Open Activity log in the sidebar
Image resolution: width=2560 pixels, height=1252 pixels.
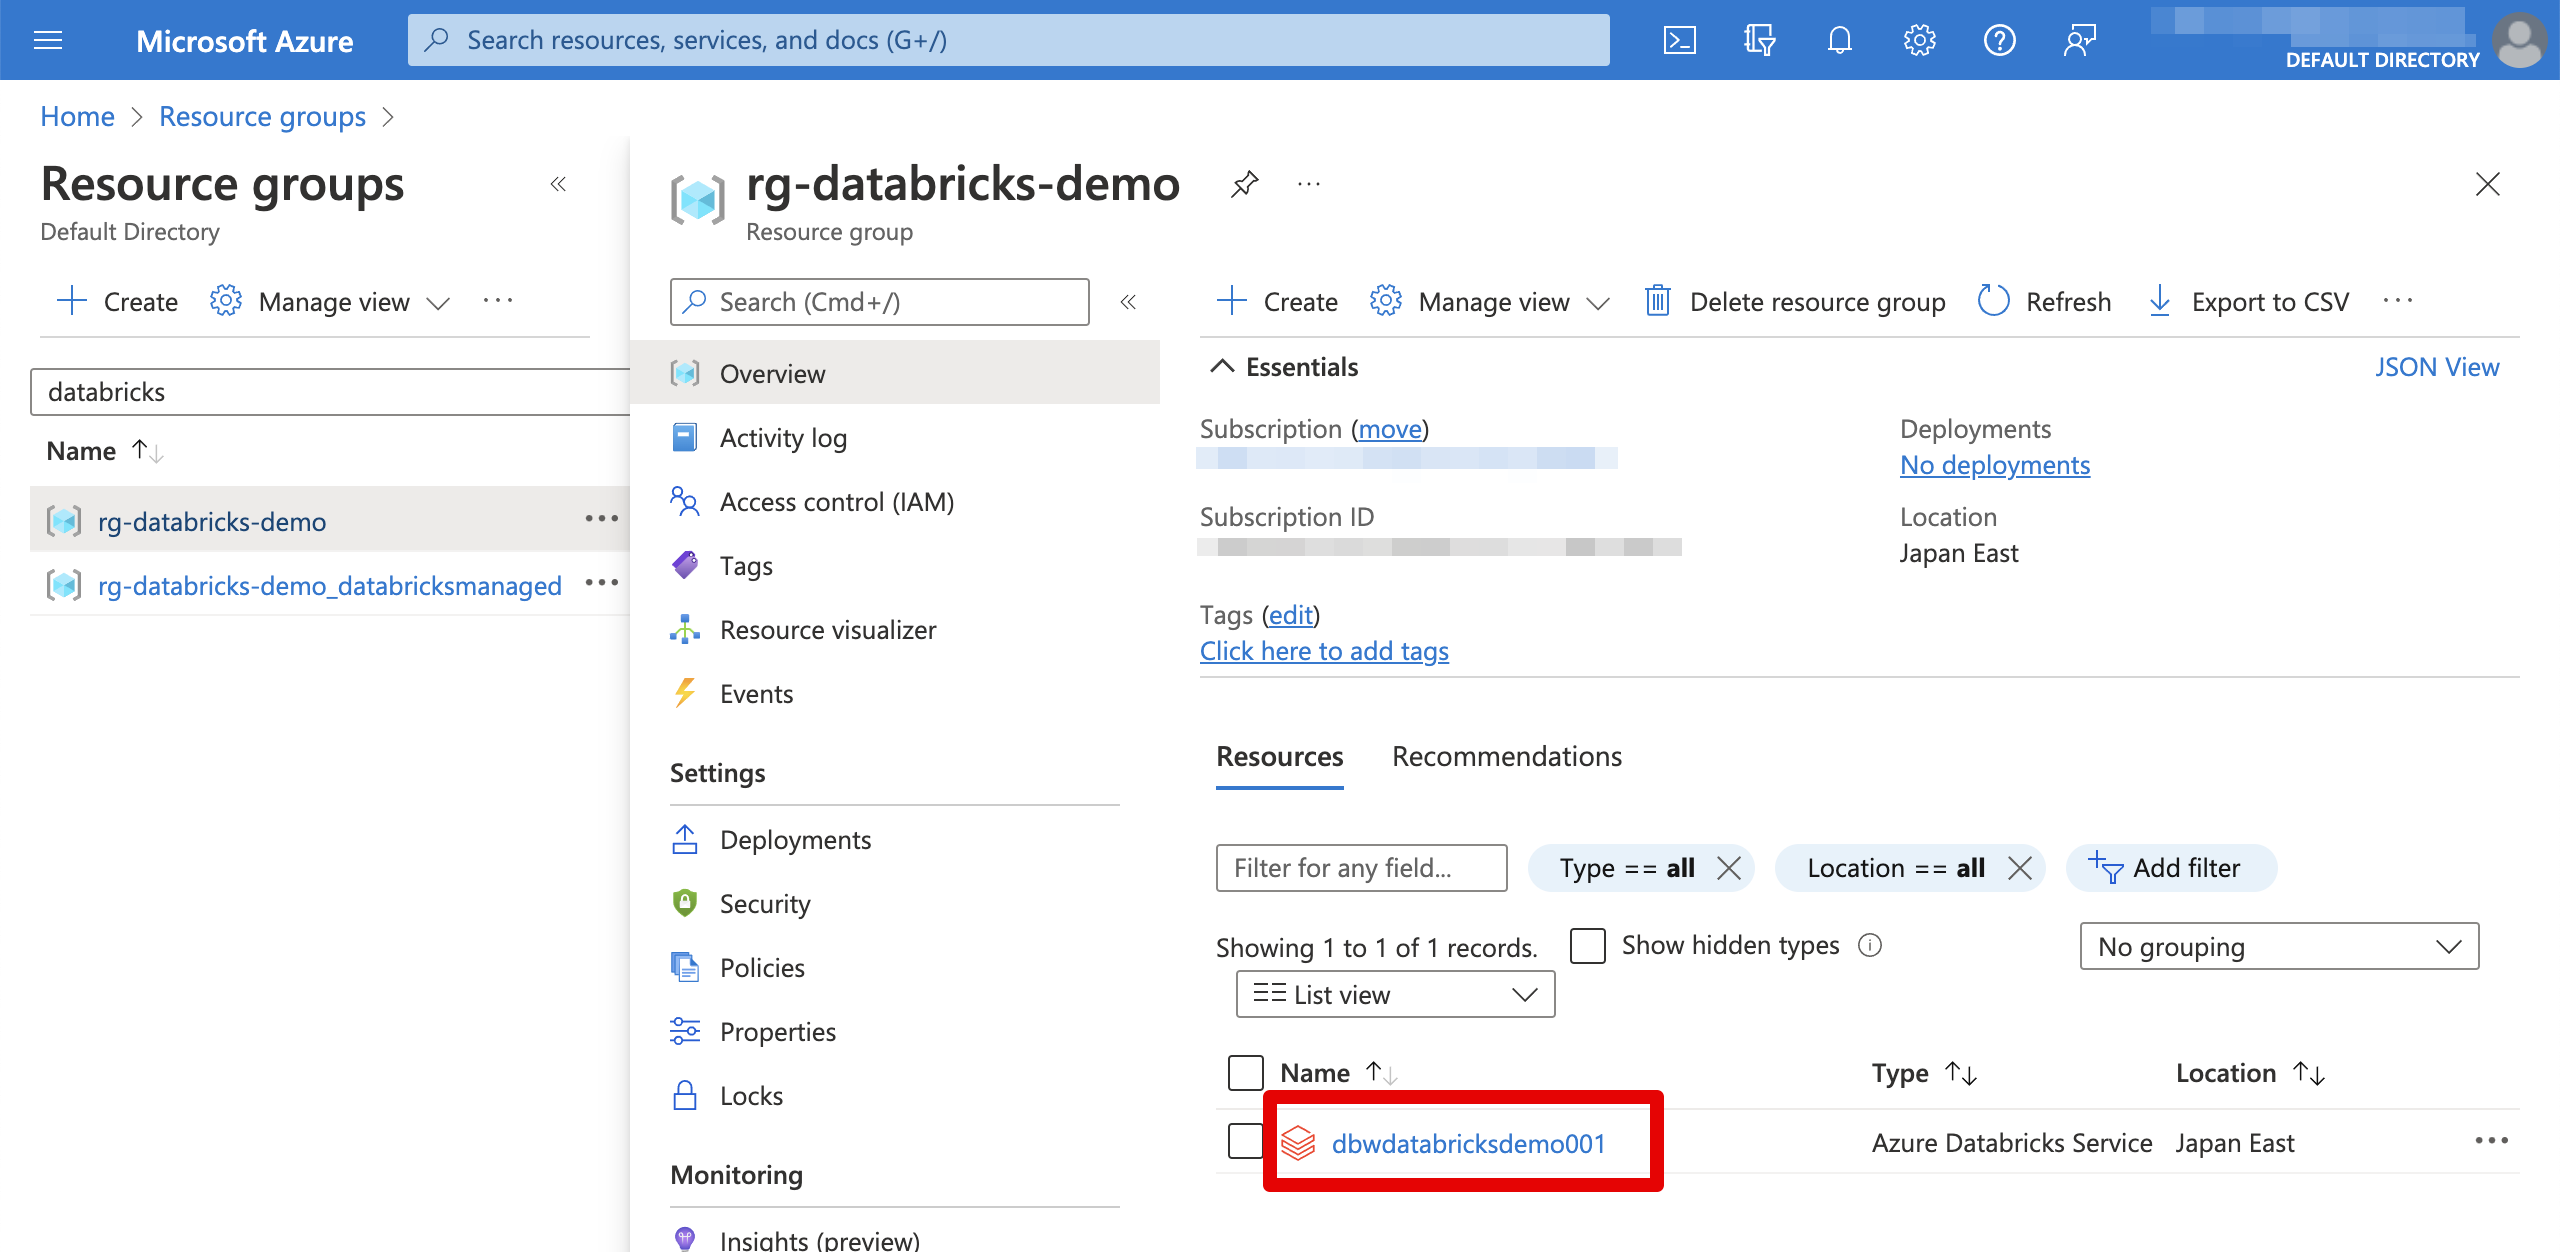[x=783, y=437]
